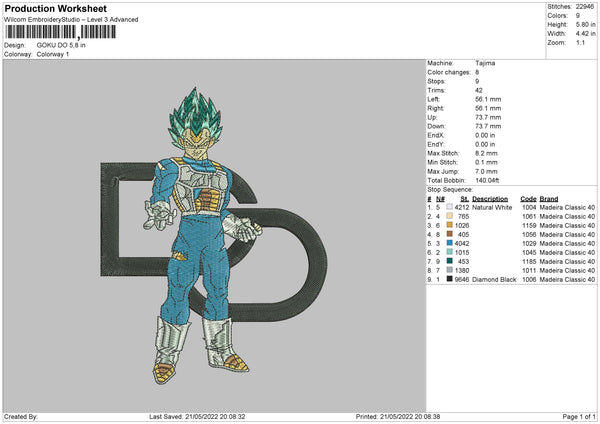Choose the orange 1026 thread swatch

[449, 226]
